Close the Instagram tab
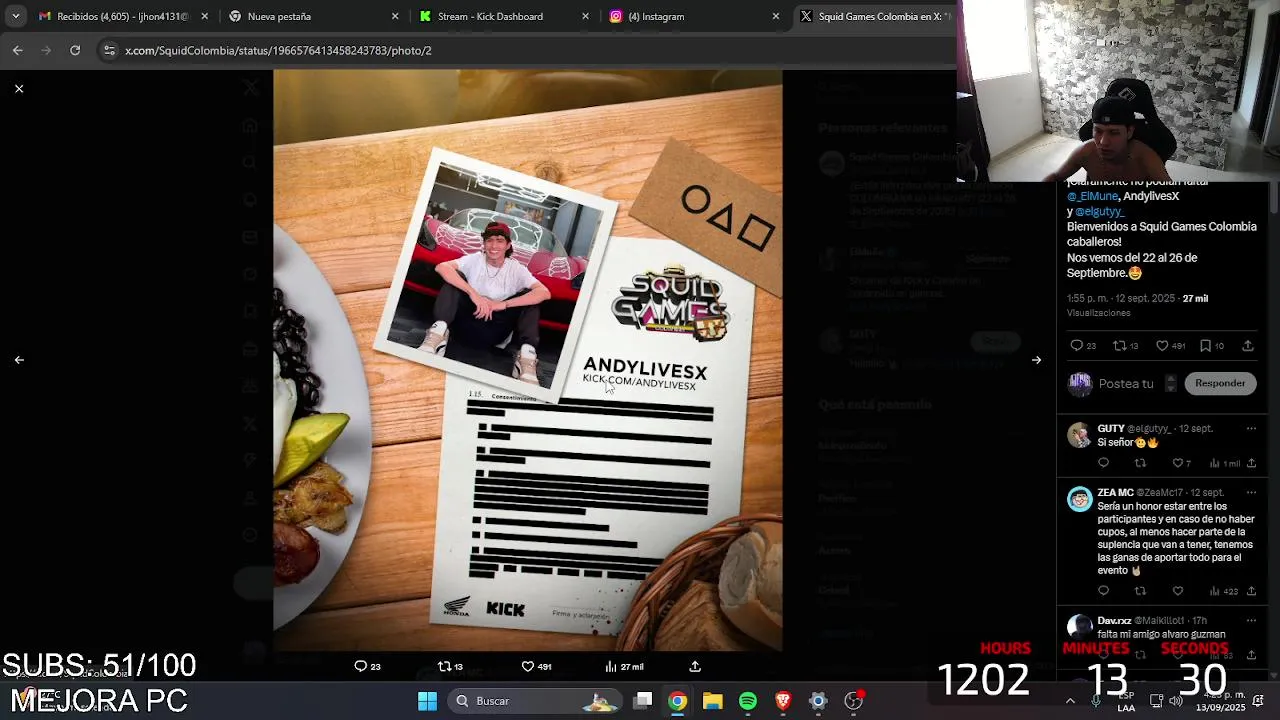The height and width of the screenshot is (720, 1280). click(776, 16)
